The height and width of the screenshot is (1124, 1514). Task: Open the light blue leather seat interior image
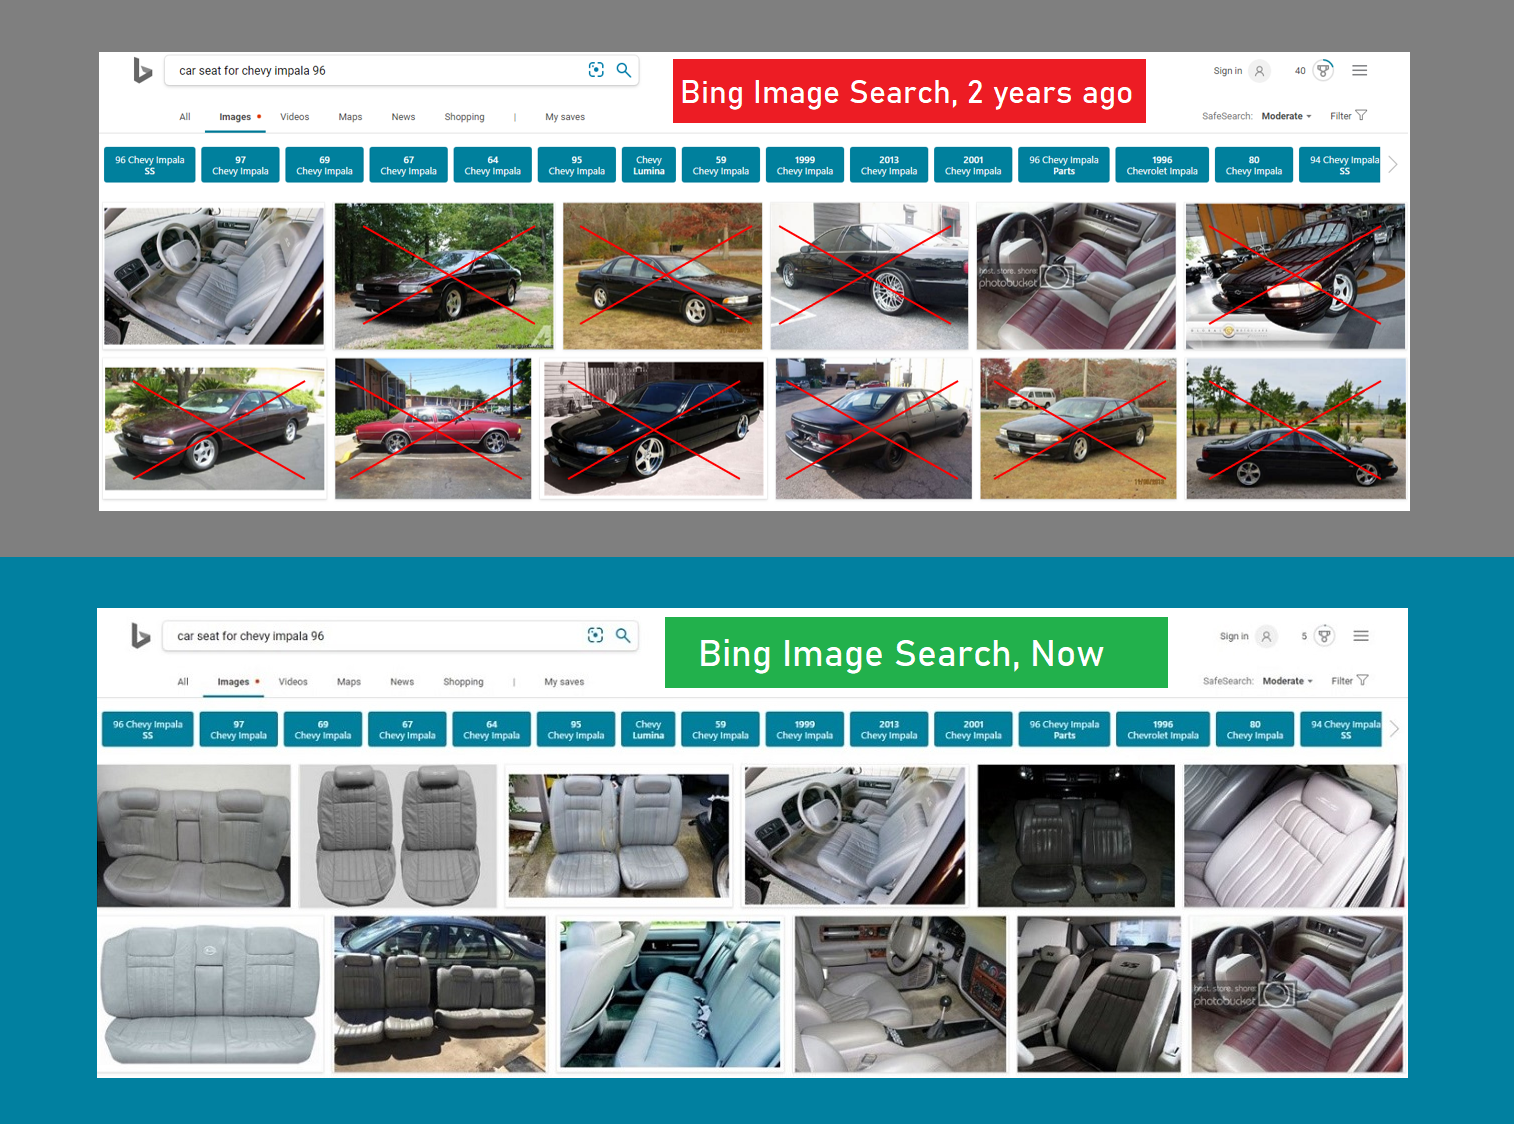pos(670,994)
